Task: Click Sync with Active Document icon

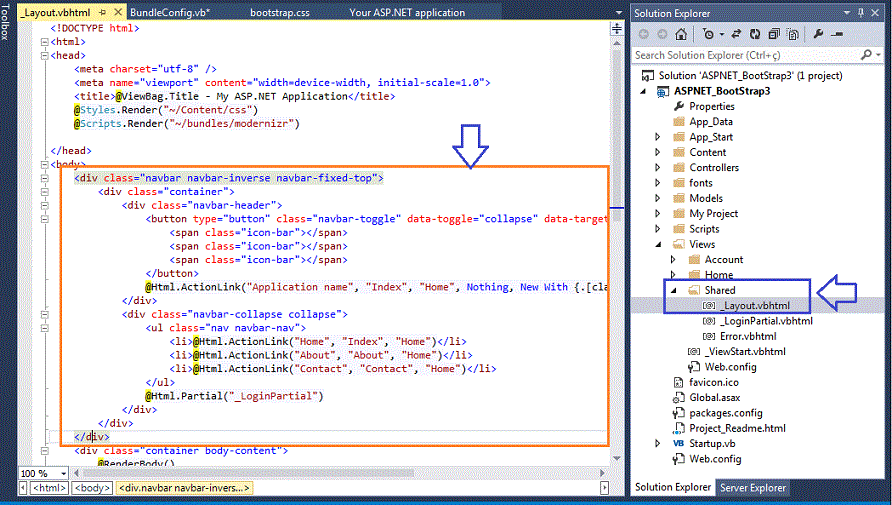Action: point(736,34)
